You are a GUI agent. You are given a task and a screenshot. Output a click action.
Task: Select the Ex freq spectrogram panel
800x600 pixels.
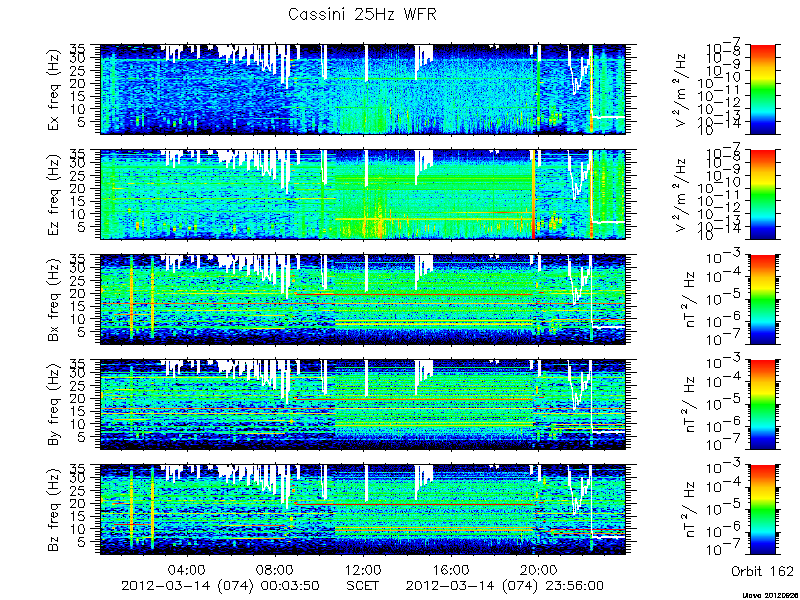(x=363, y=89)
